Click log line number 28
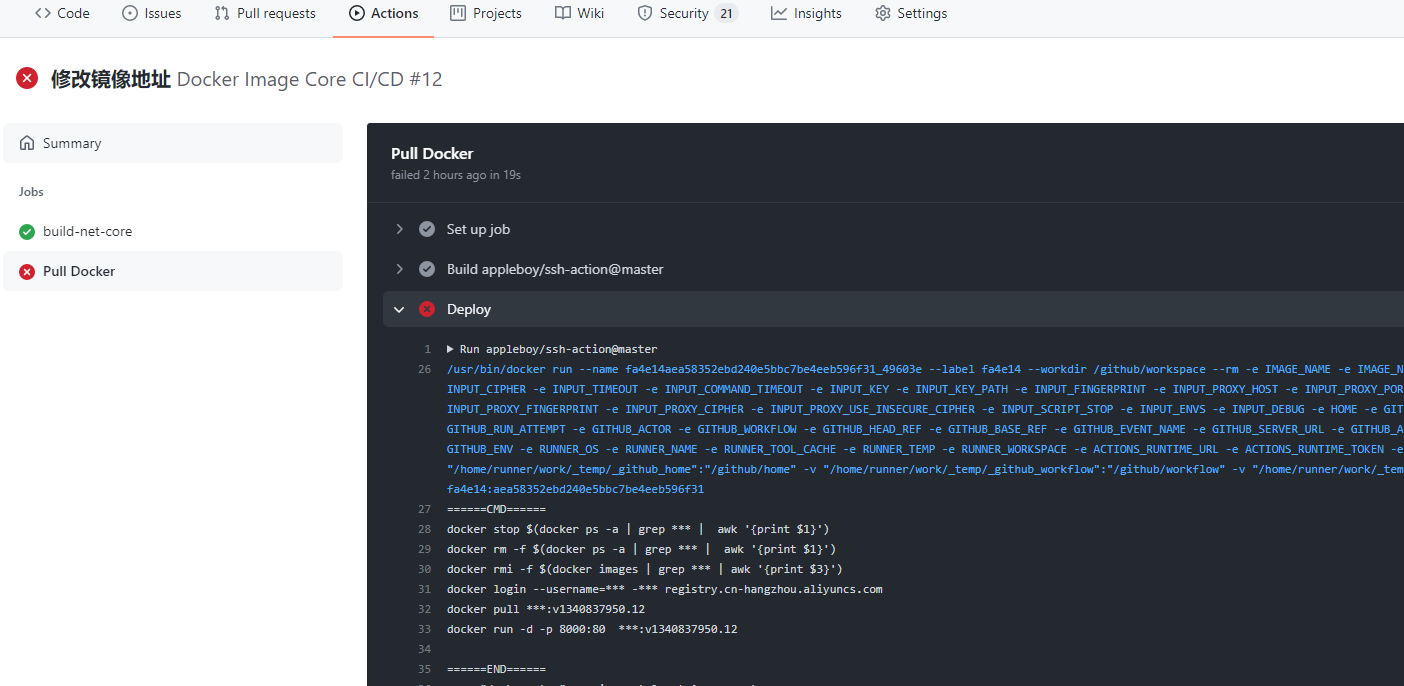1404x686 pixels. pyautogui.click(x=424, y=529)
